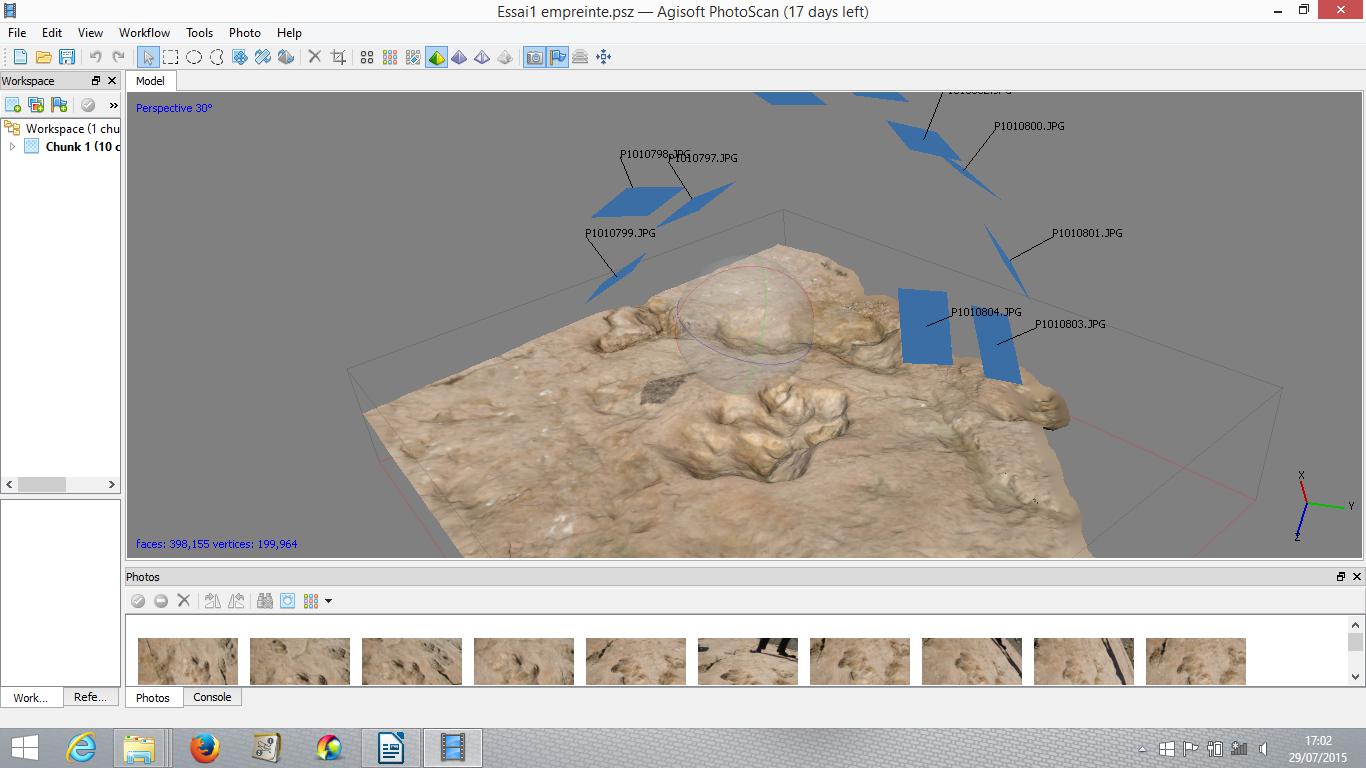This screenshot has width=1366, height=768.
Task: Open Firefox from the taskbar
Action: click(x=205, y=748)
